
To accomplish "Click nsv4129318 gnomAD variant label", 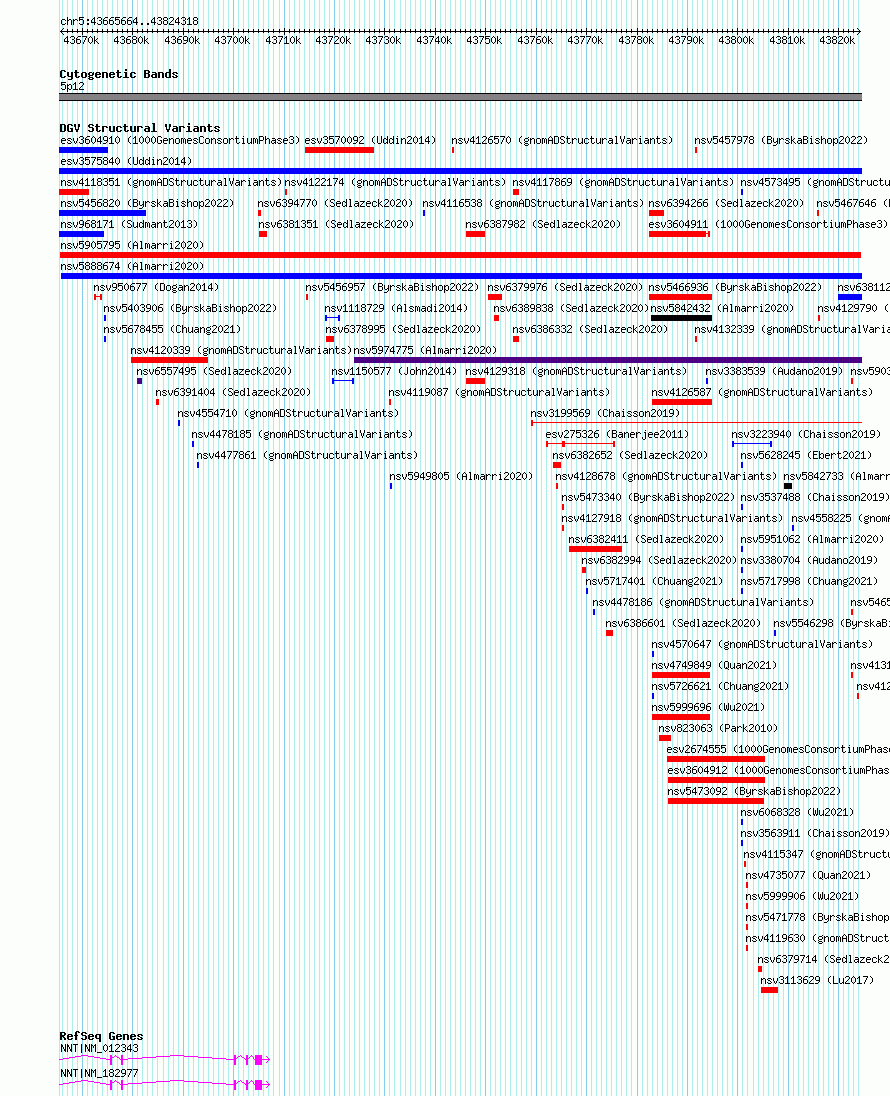I will (x=576, y=370).
